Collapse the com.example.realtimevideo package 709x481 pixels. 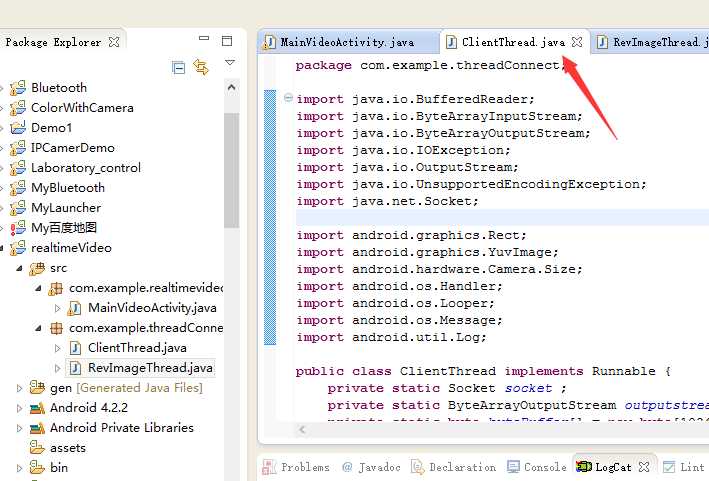coord(38,288)
